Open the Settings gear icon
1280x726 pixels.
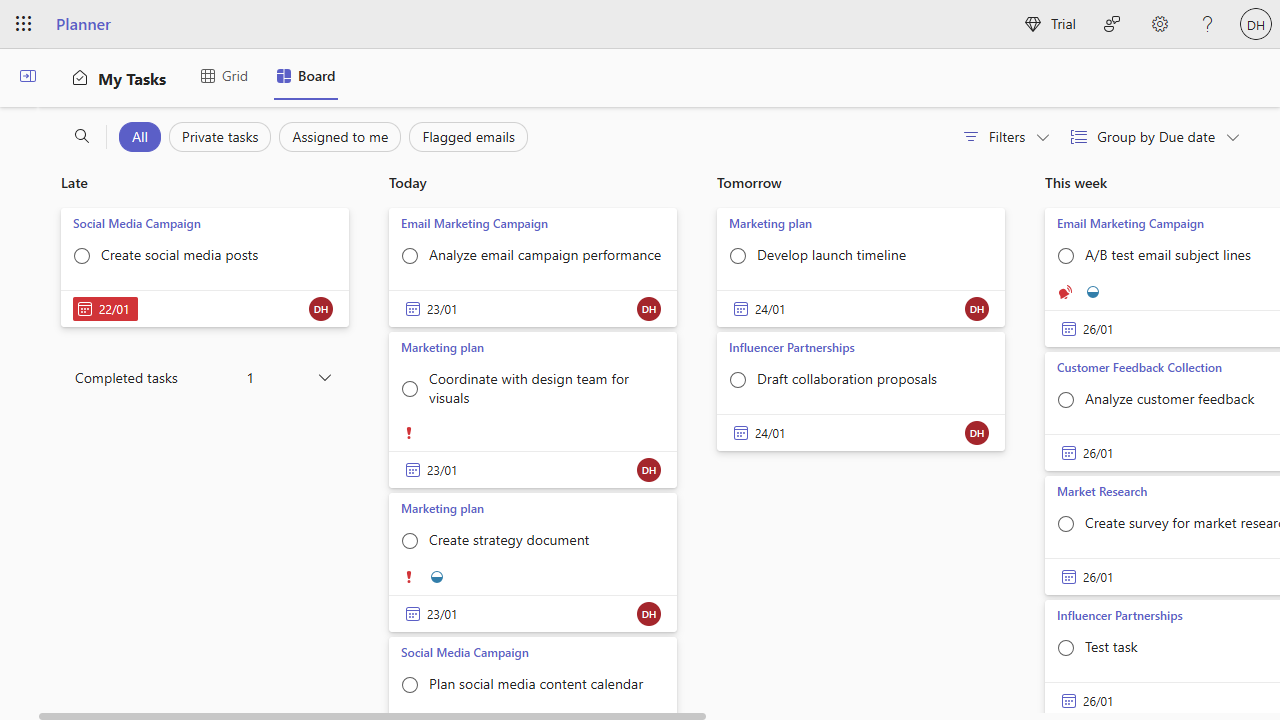click(x=1160, y=24)
